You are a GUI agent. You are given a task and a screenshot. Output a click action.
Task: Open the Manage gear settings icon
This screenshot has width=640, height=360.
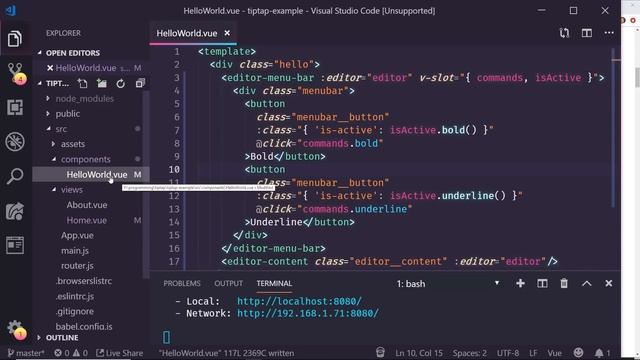(x=16, y=329)
